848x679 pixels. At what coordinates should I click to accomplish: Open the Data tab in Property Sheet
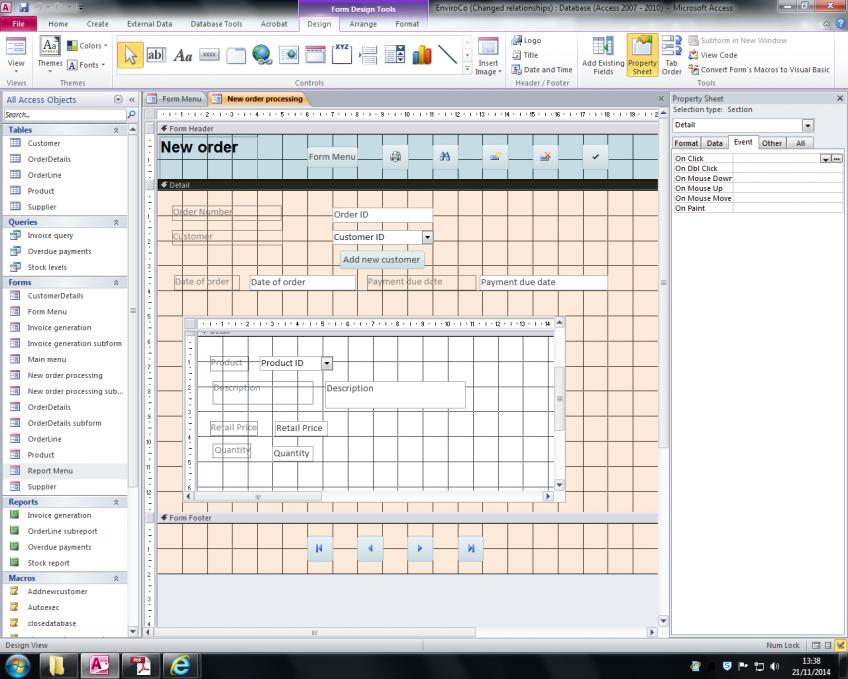[x=714, y=143]
